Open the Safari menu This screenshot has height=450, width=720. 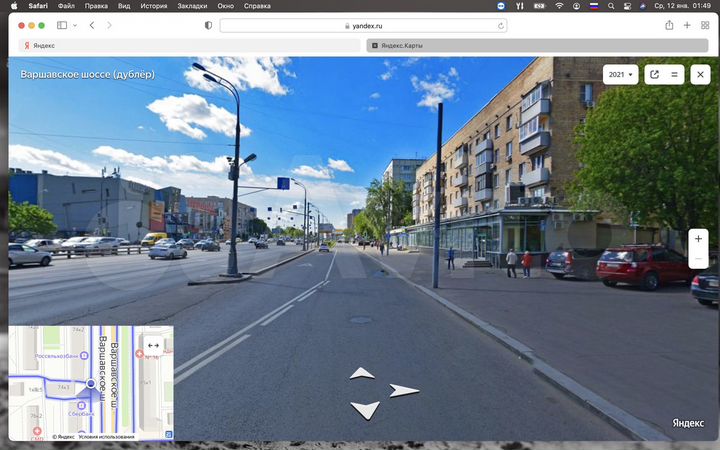(38, 6)
